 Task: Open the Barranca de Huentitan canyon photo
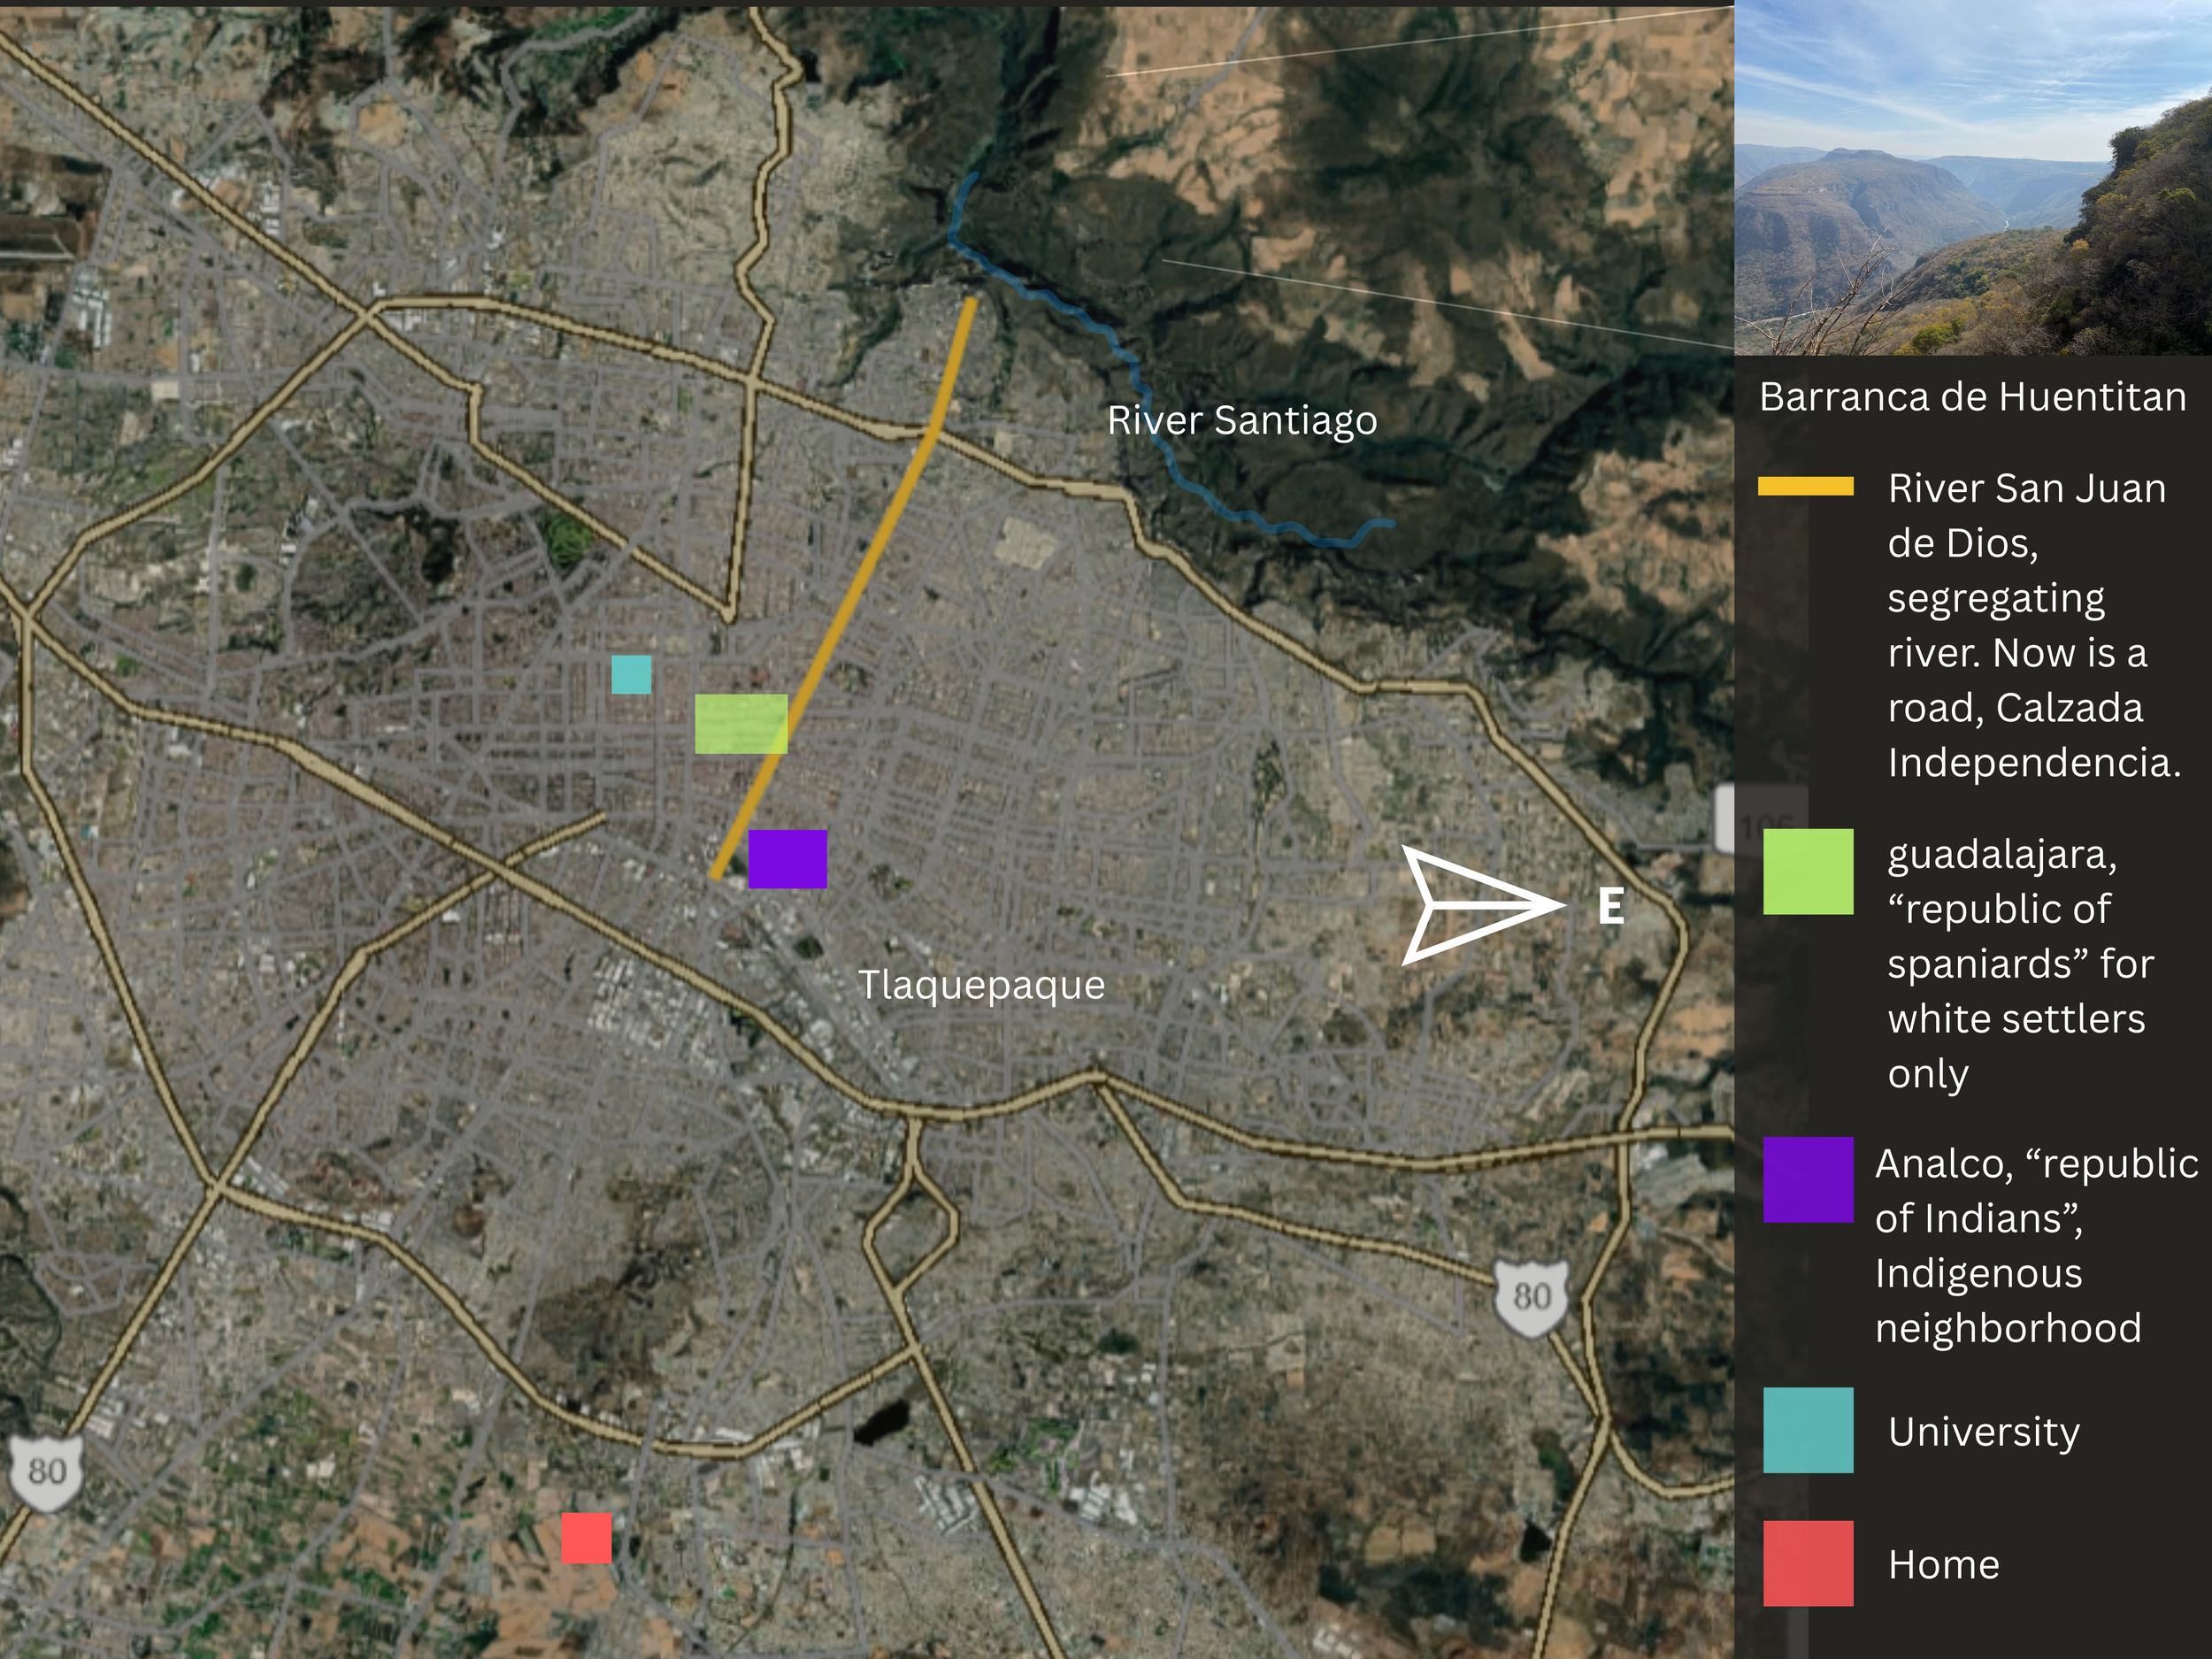click(1972, 178)
